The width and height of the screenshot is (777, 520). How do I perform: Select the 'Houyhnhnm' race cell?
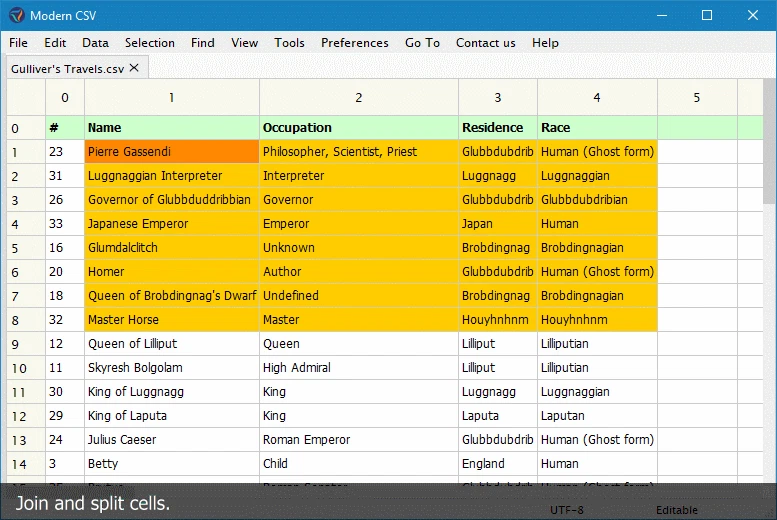point(597,320)
